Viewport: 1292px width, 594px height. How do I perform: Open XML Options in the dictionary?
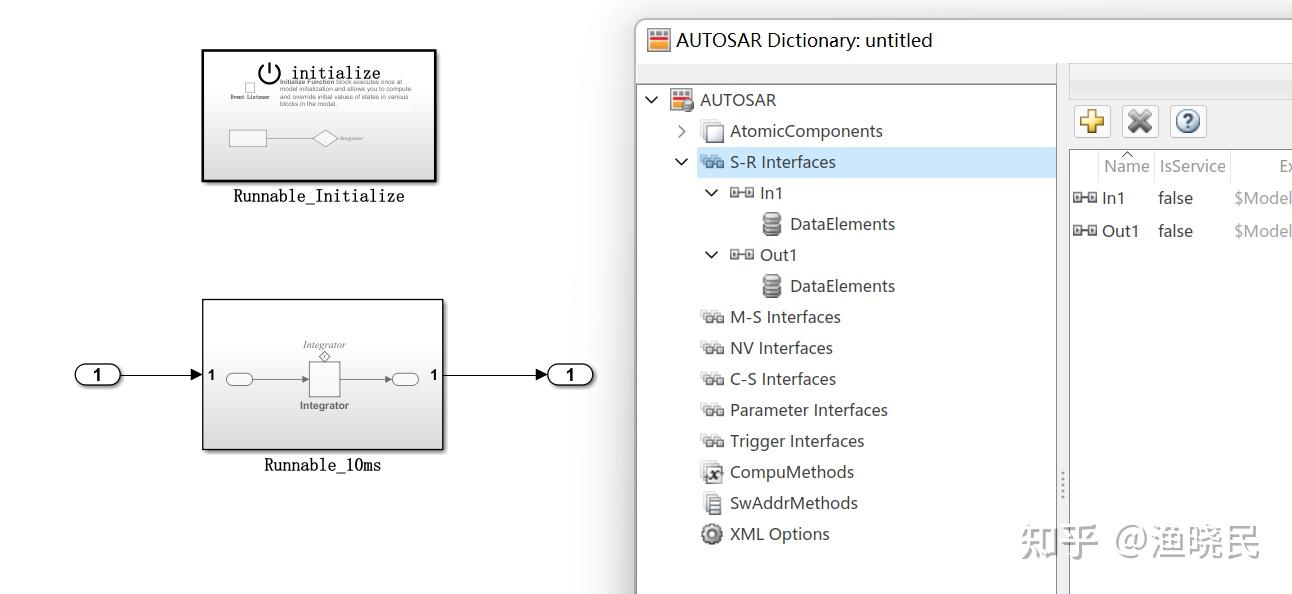[x=779, y=534]
